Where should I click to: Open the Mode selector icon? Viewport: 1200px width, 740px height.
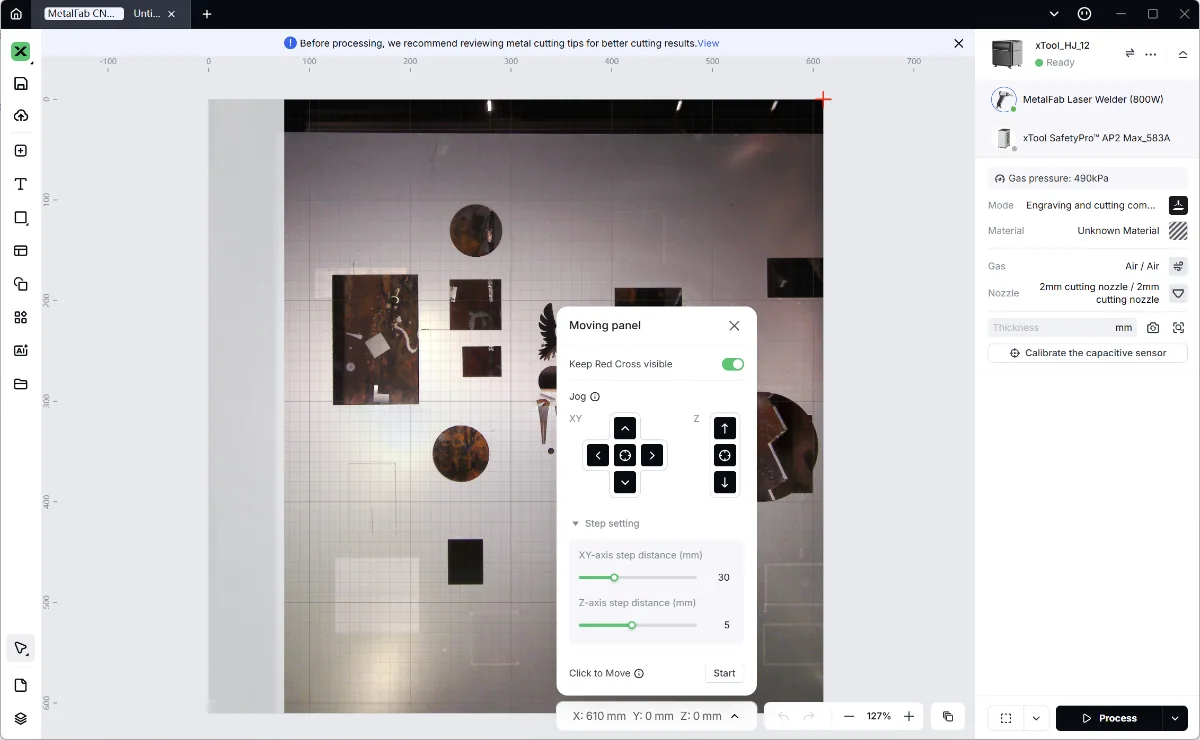click(1178, 205)
